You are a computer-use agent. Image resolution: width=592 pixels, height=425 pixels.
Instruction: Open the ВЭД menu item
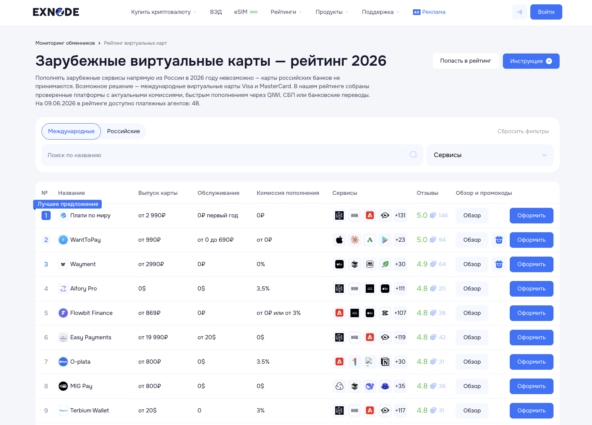[x=216, y=12]
